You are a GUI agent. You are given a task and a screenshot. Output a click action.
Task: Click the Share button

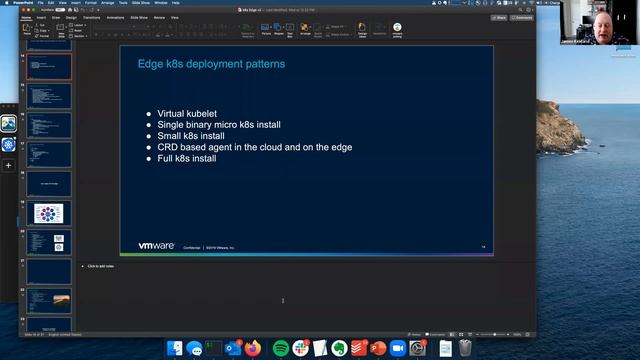click(x=499, y=18)
